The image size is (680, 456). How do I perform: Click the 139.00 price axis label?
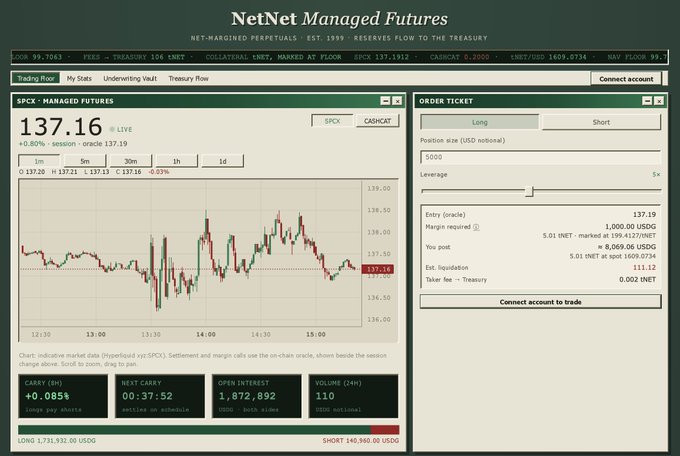pos(379,189)
